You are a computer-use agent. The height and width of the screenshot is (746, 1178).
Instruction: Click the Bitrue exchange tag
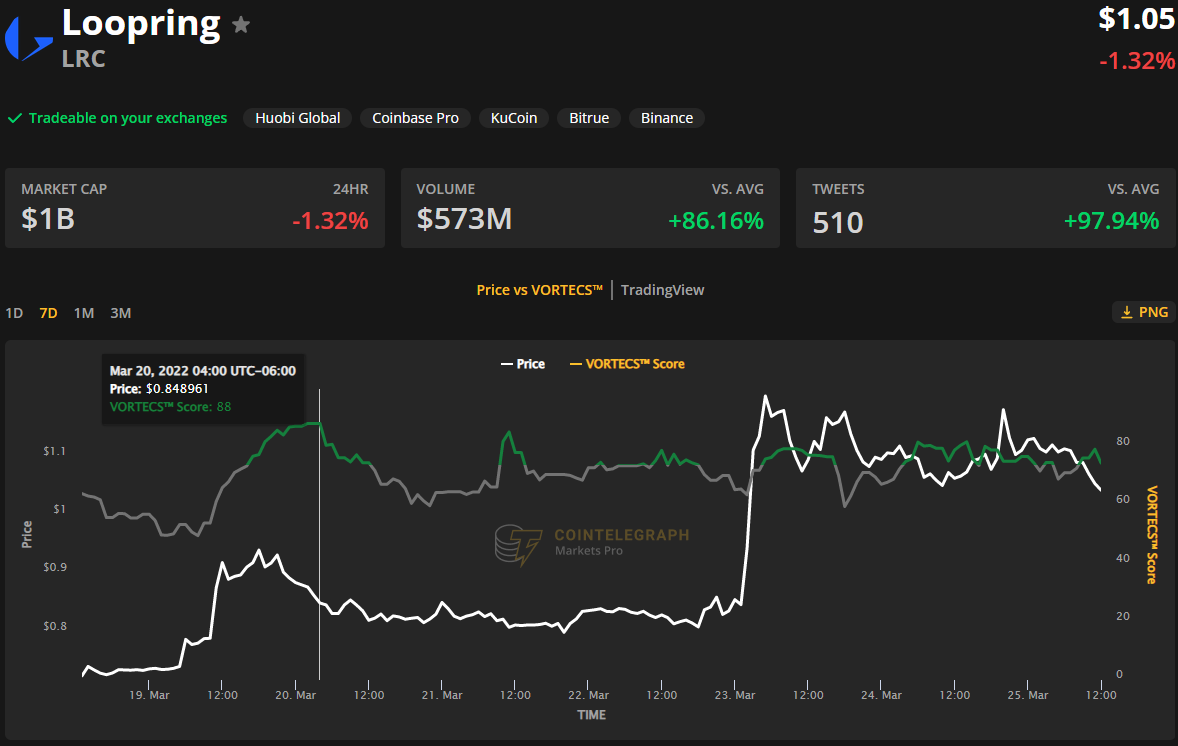pyautogui.click(x=589, y=118)
